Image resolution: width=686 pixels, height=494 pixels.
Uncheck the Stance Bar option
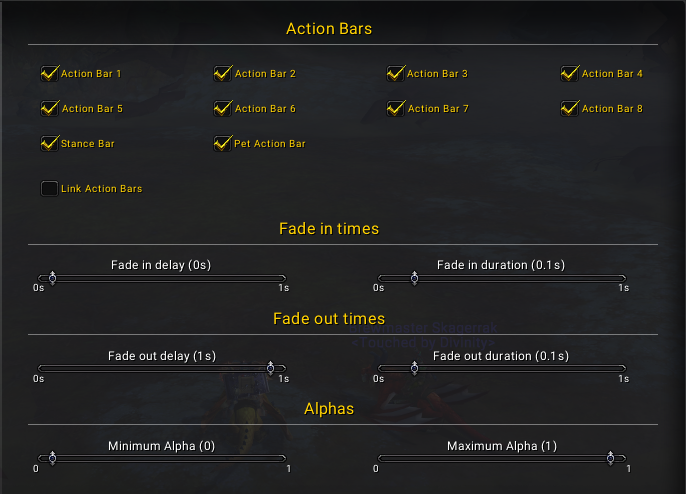coord(49,144)
